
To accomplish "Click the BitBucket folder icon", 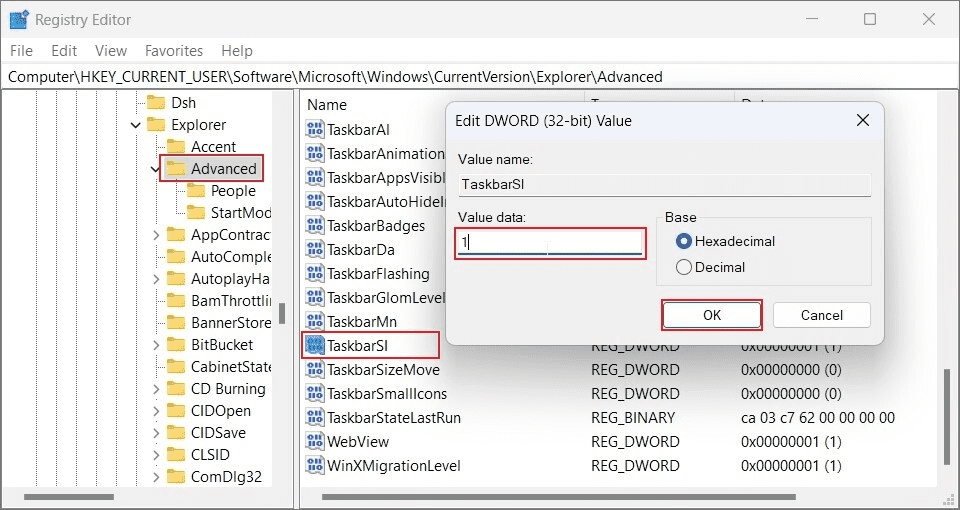I will [176, 345].
